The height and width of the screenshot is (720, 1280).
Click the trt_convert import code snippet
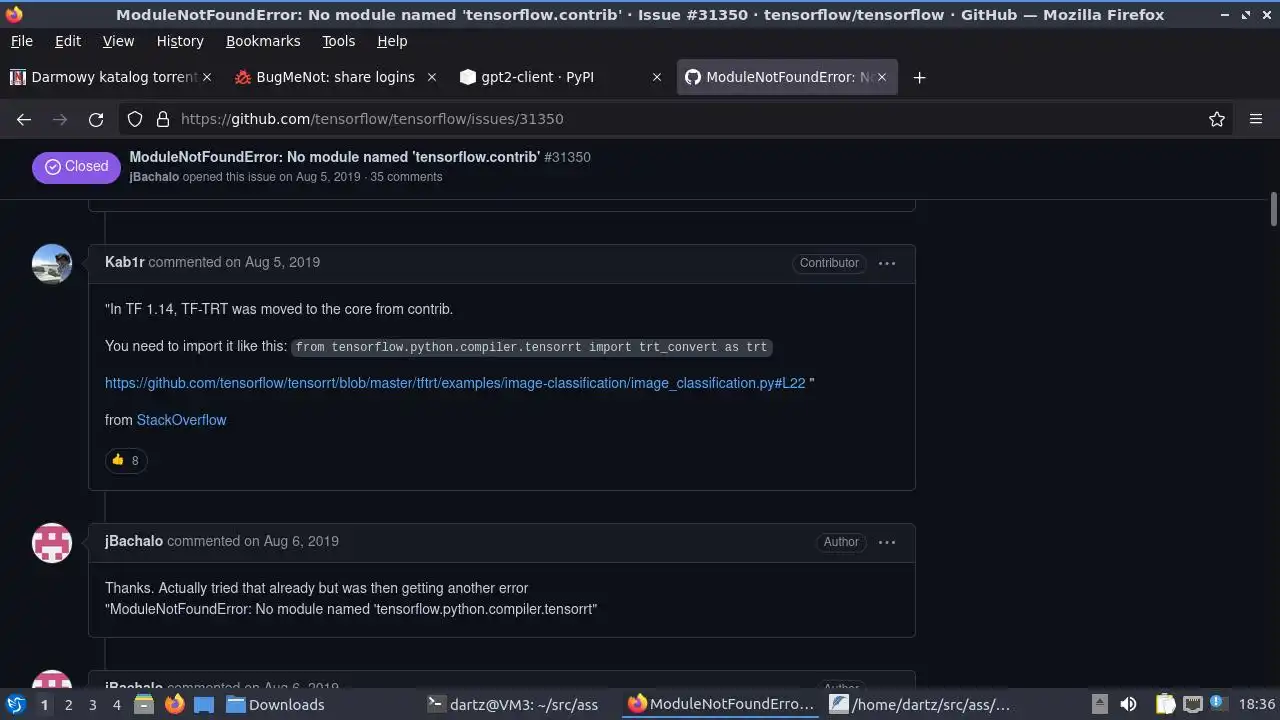pos(532,347)
